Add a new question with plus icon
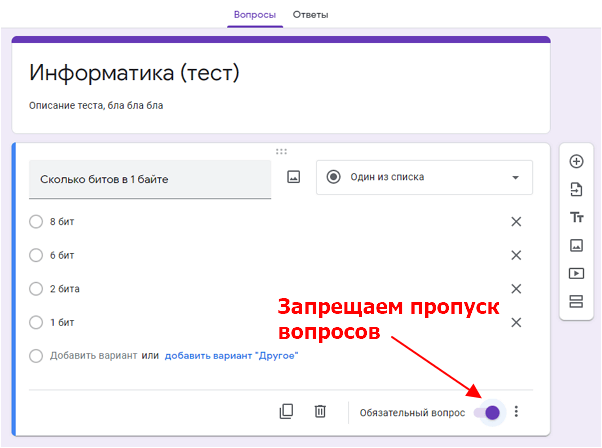 [576, 161]
